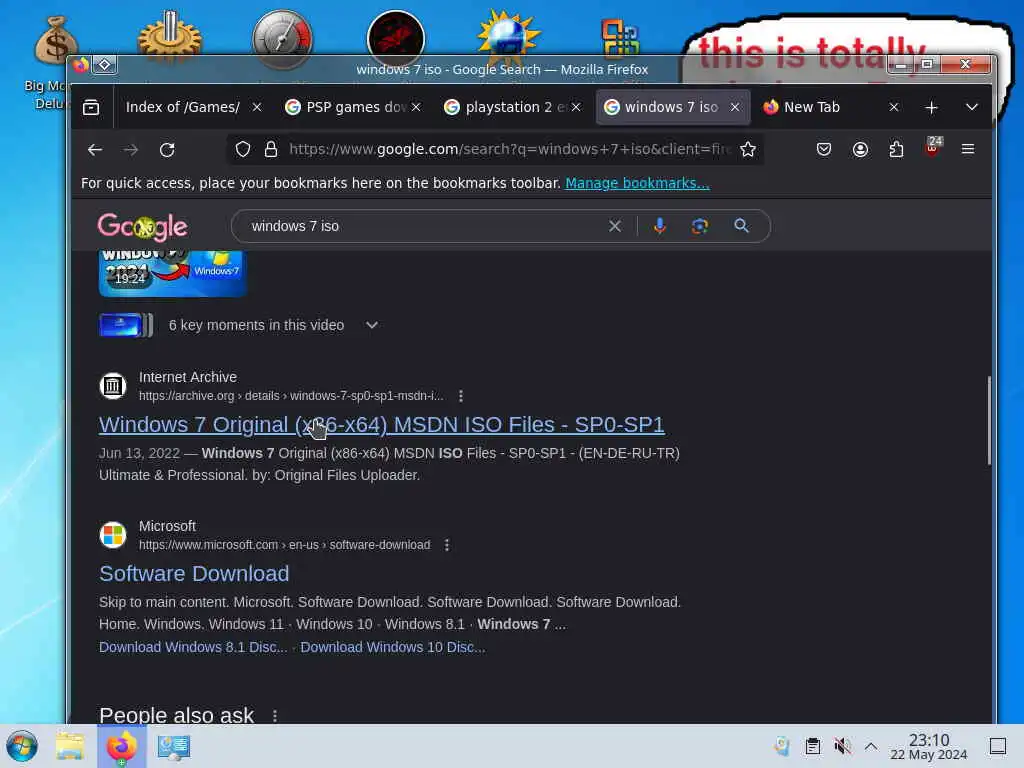Open People also ask options menu
Image resolution: width=1024 pixels, height=768 pixels.
click(275, 716)
